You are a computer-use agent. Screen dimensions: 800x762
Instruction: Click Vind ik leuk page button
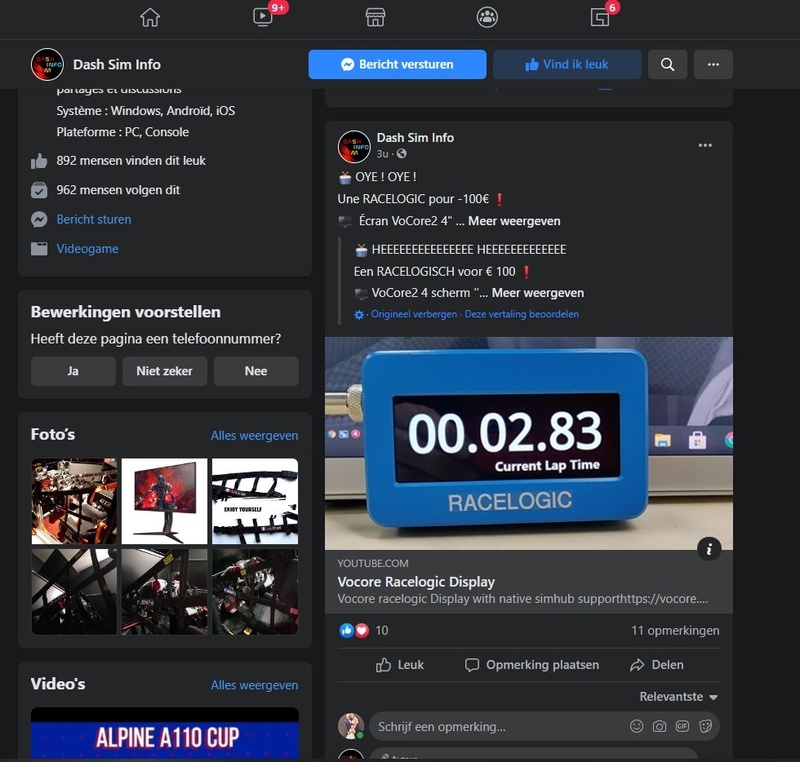point(567,64)
